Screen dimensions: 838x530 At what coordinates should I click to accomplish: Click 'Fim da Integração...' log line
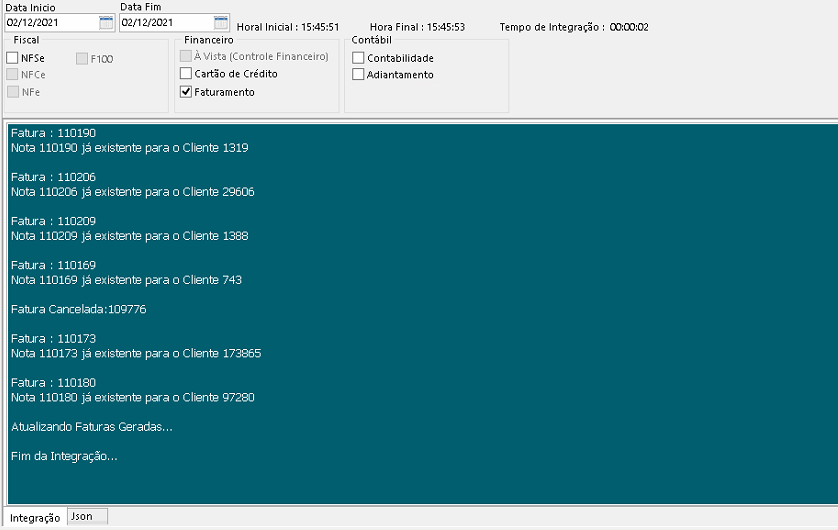pyautogui.click(x=64, y=456)
